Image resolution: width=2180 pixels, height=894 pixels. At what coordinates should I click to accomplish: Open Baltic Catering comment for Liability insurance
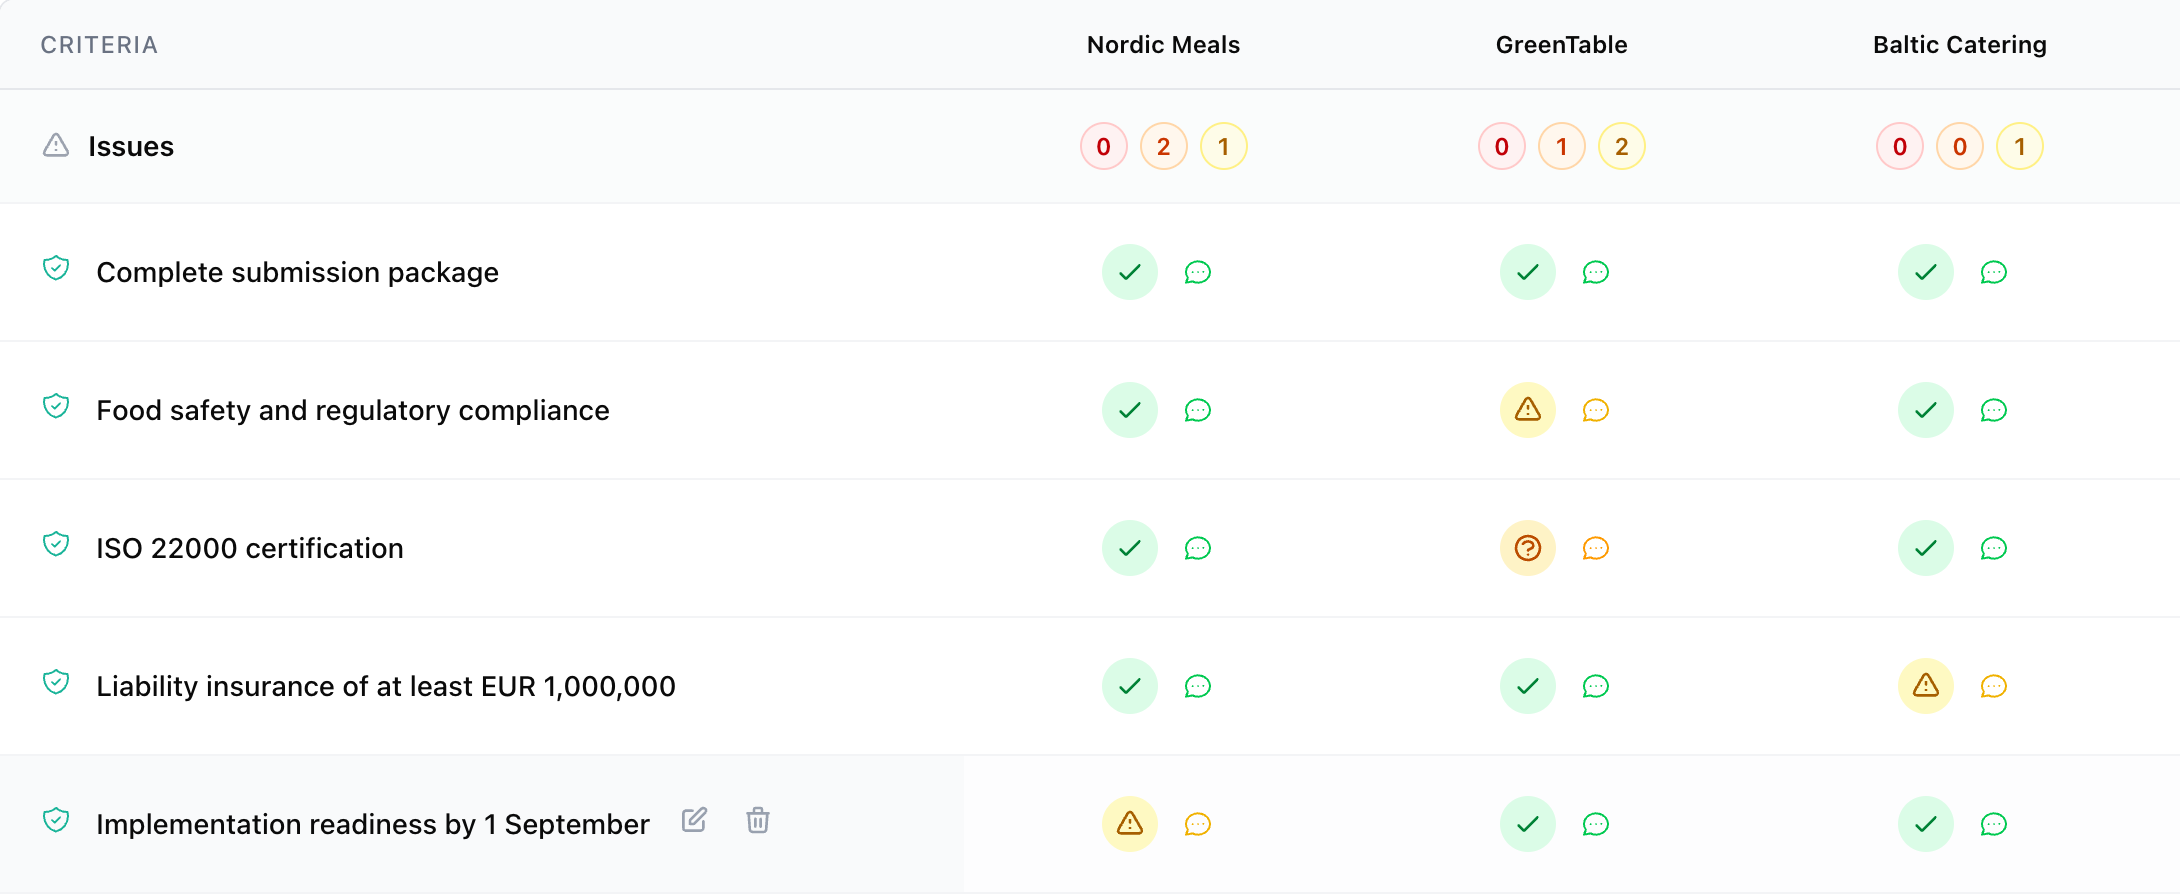coord(1994,686)
